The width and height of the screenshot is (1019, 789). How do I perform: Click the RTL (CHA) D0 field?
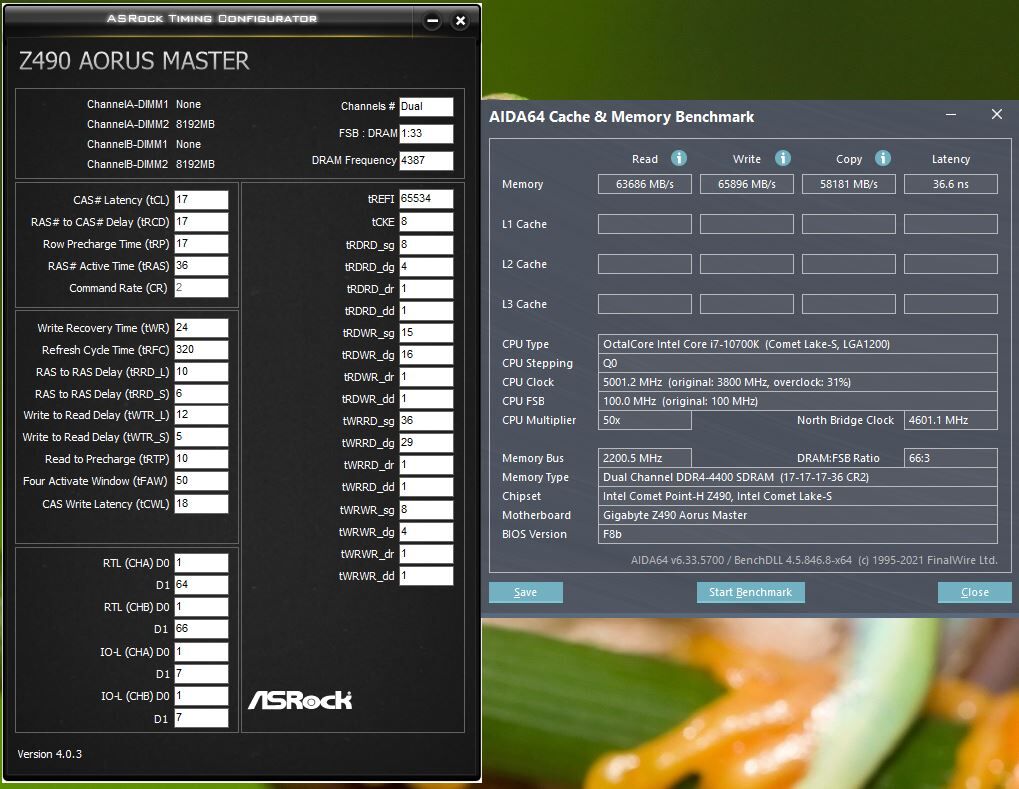[x=201, y=563]
